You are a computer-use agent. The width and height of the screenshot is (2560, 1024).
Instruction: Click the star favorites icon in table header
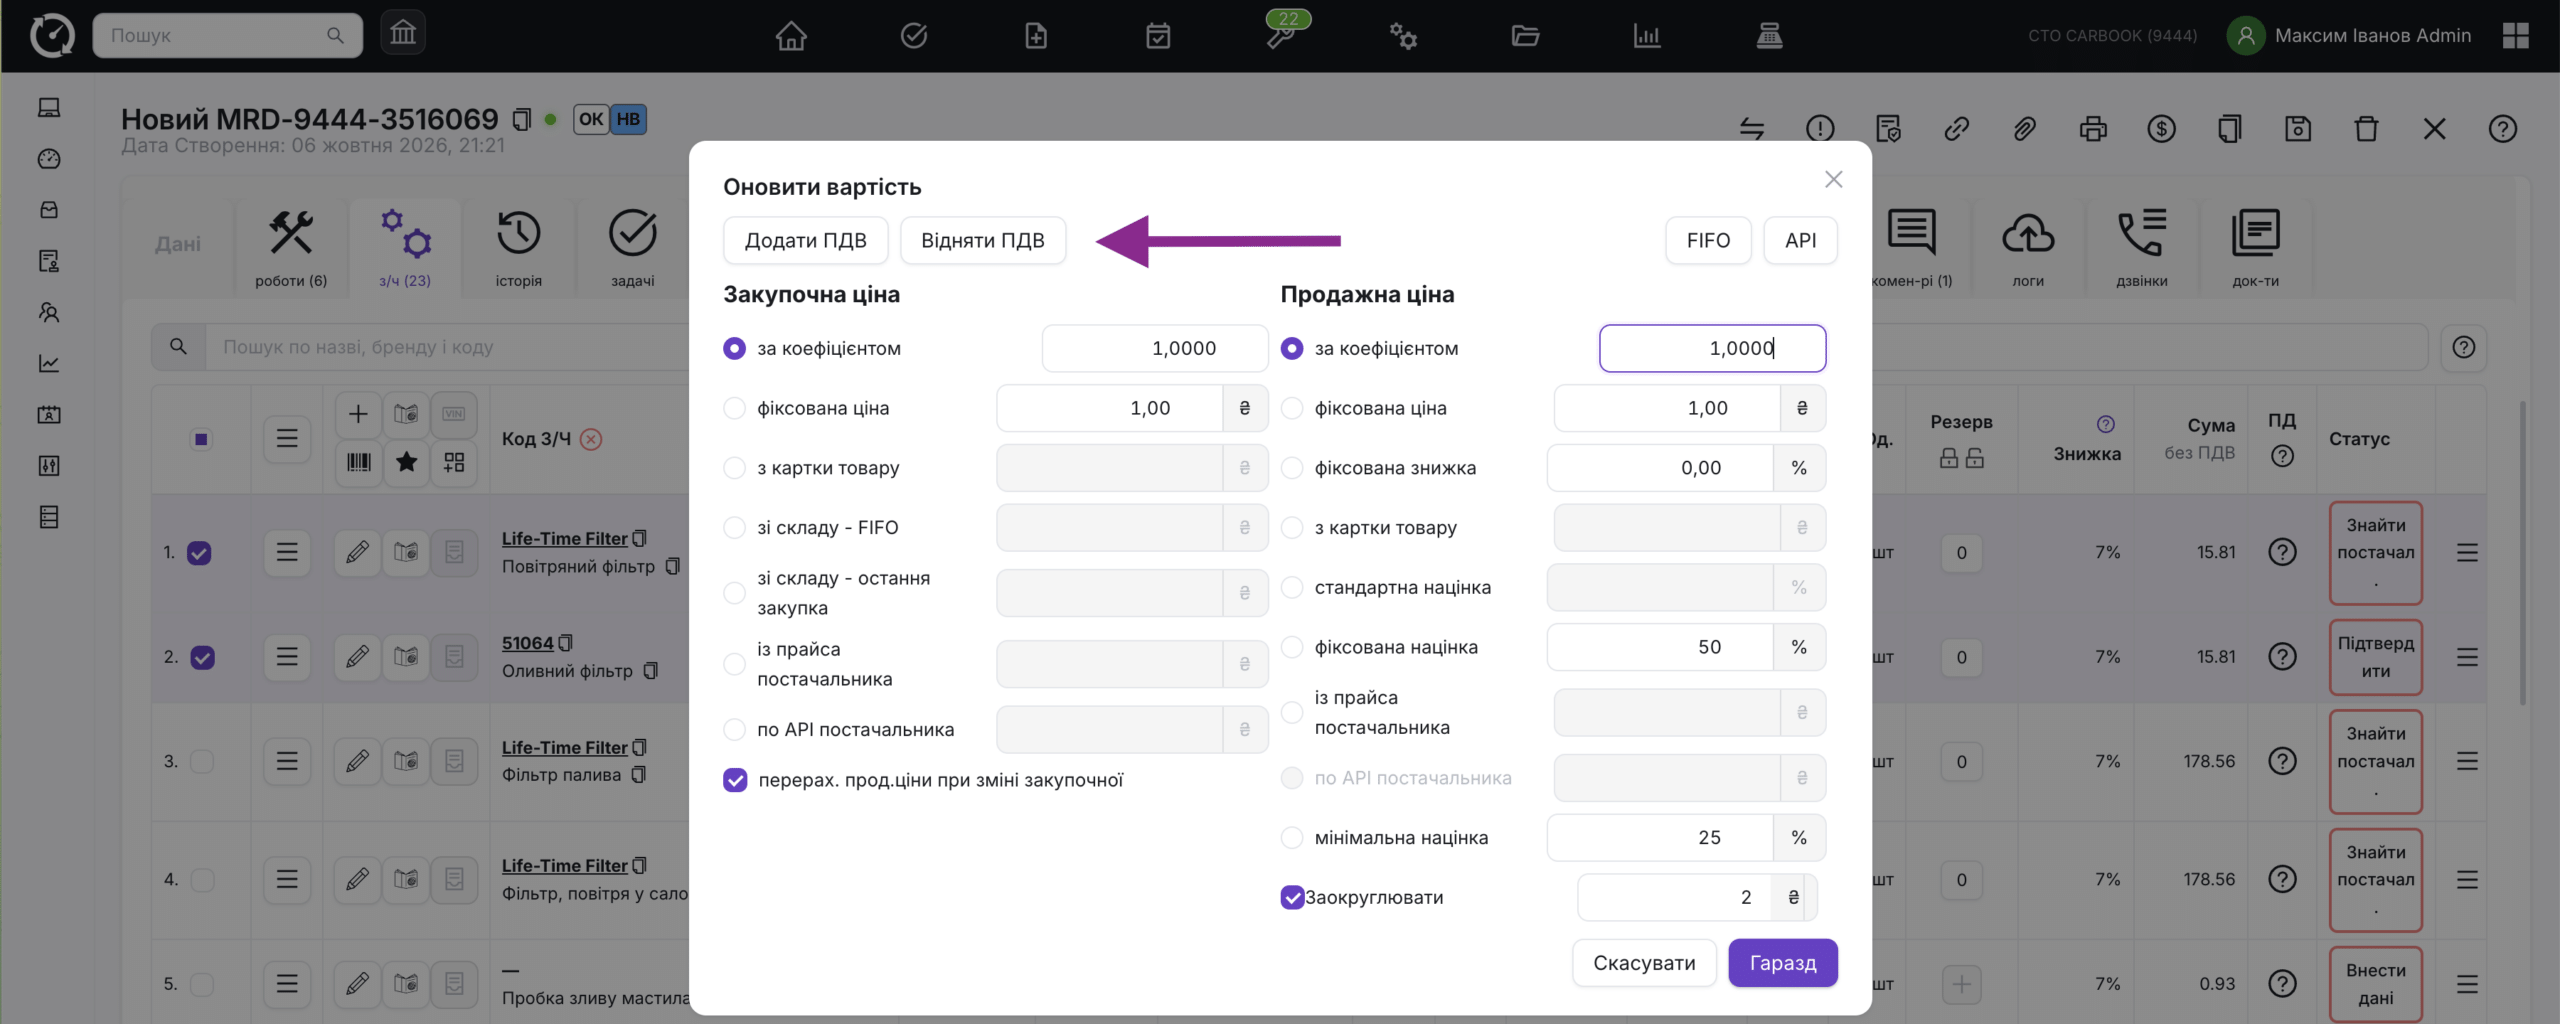[406, 462]
